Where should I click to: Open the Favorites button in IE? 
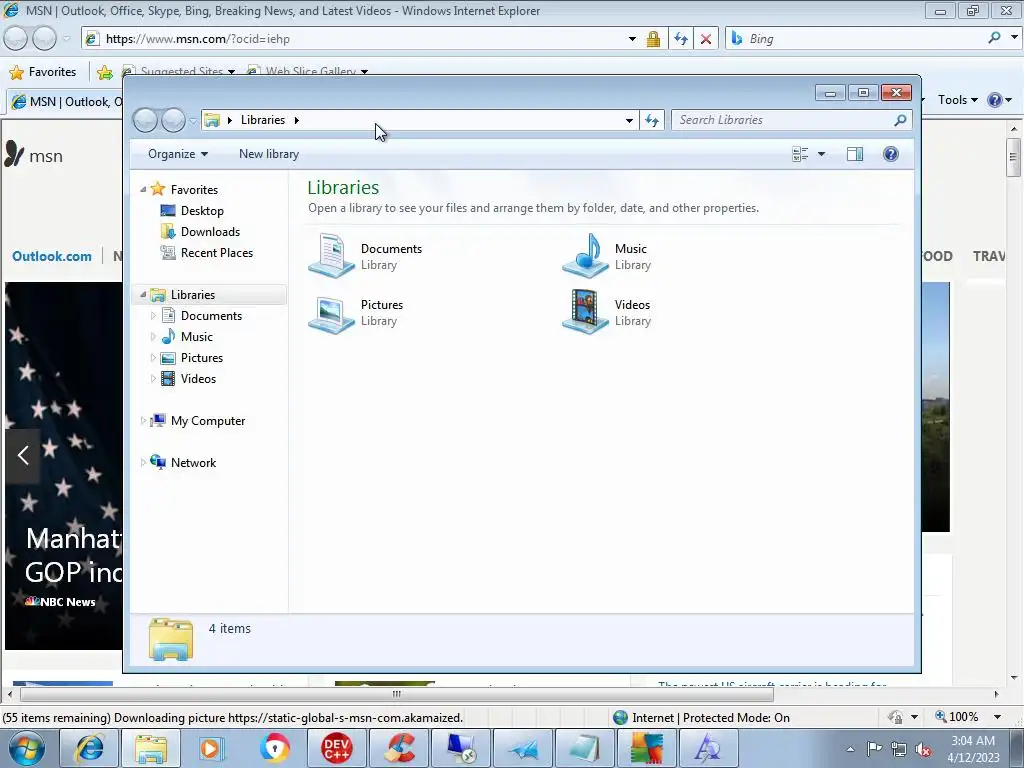point(42,72)
